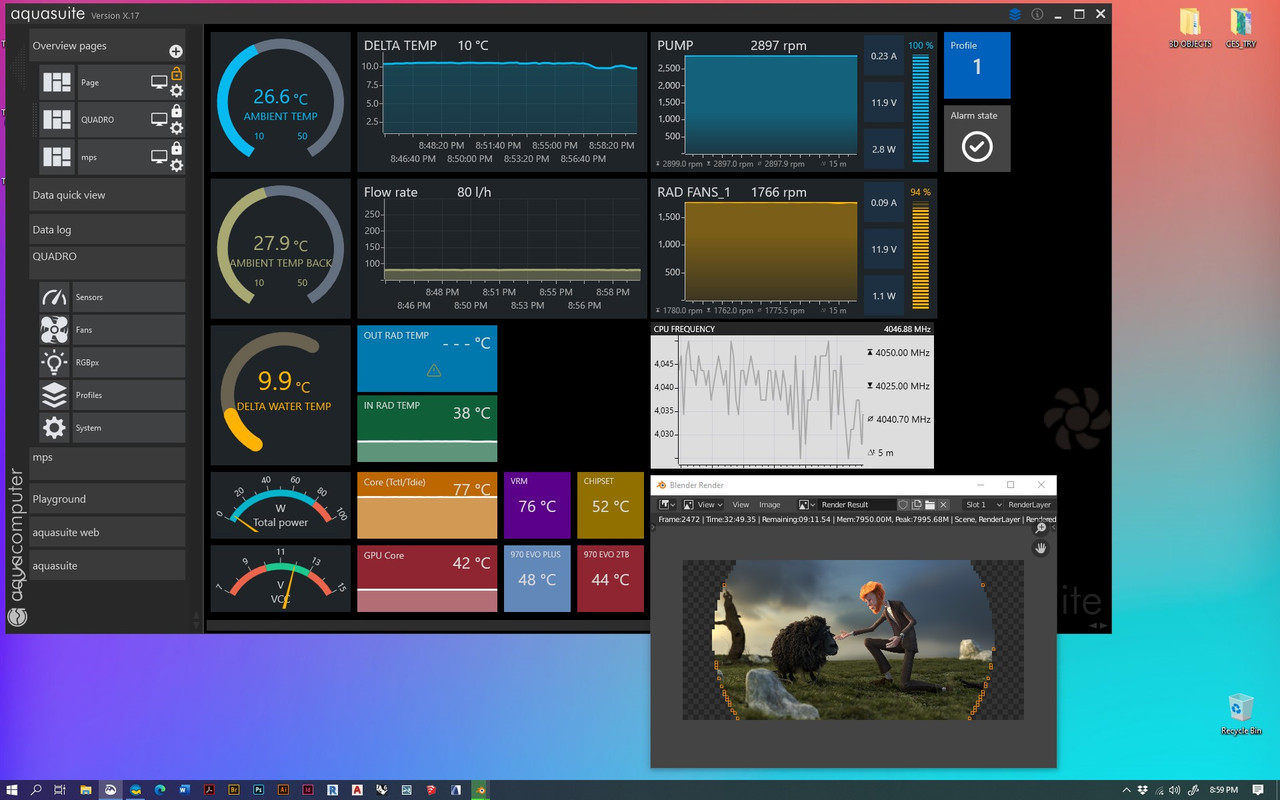The width and height of the screenshot is (1280, 800).
Task: Open the Playground section
Action: (x=107, y=499)
